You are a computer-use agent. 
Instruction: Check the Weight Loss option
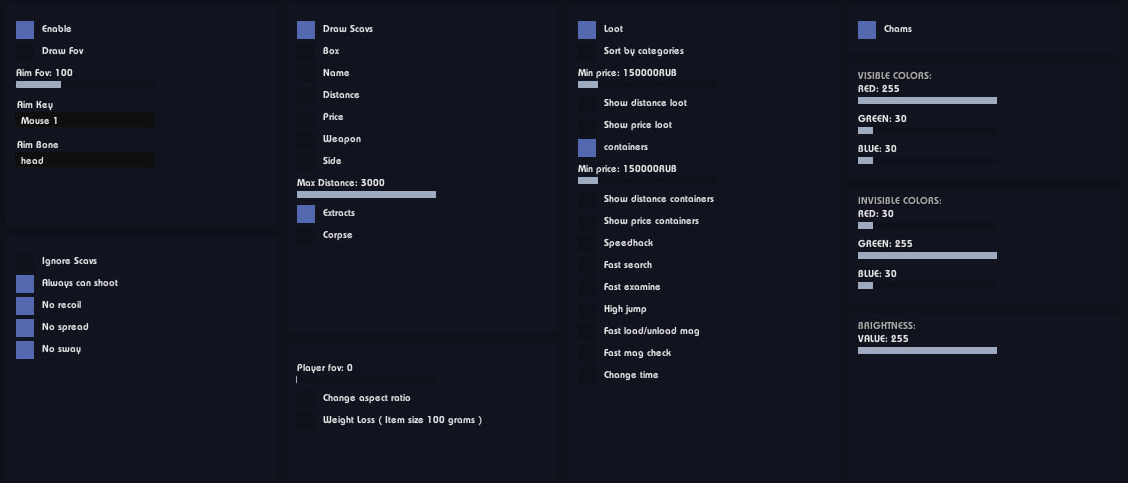(x=306, y=421)
